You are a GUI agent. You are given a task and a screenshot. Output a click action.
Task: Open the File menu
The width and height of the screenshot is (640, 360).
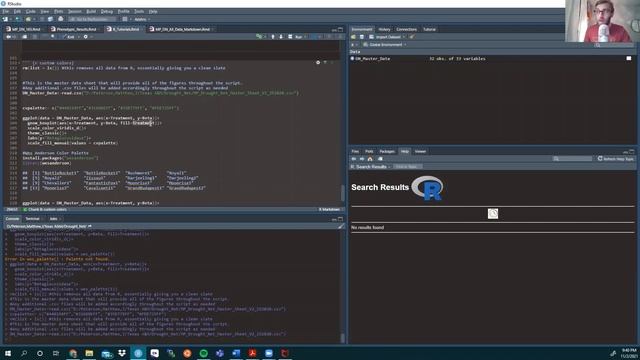(x=5, y=11)
